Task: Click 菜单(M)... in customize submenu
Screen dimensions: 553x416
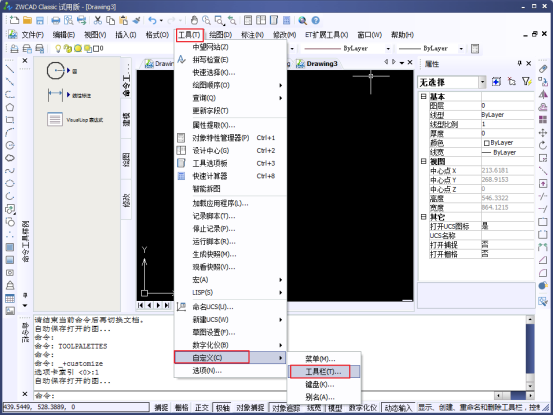Action: coord(324,359)
